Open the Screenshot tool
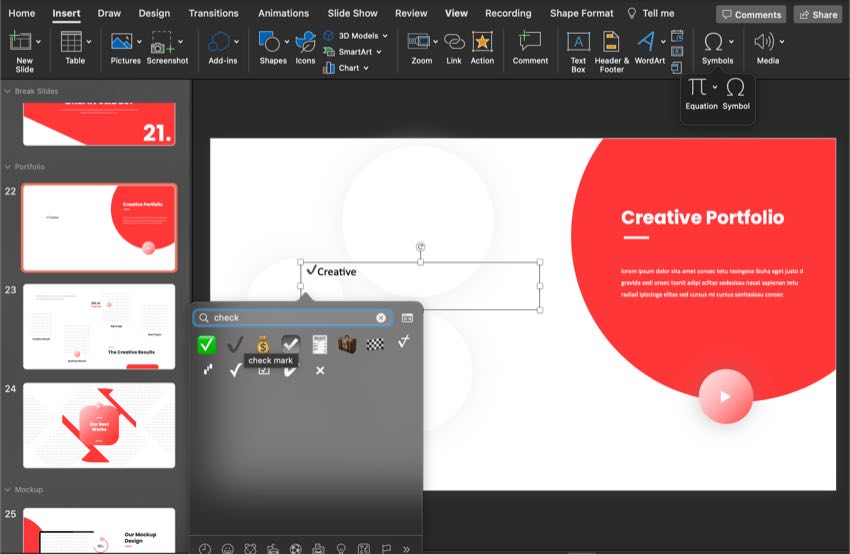This screenshot has height=554, width=850. 162,42
